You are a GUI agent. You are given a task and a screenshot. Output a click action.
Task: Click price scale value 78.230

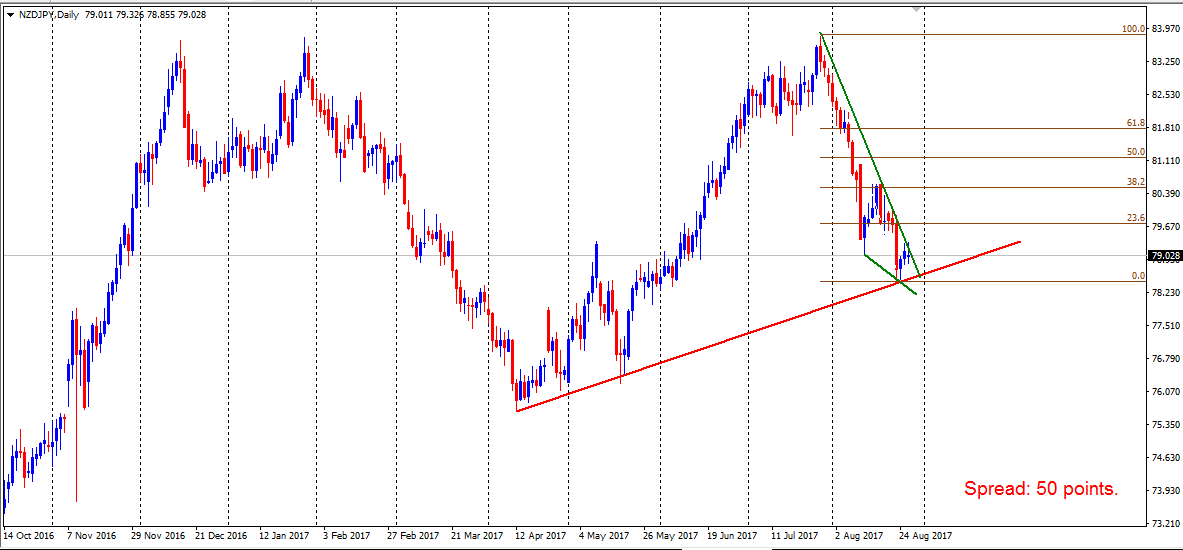(x=1166, y=293)
